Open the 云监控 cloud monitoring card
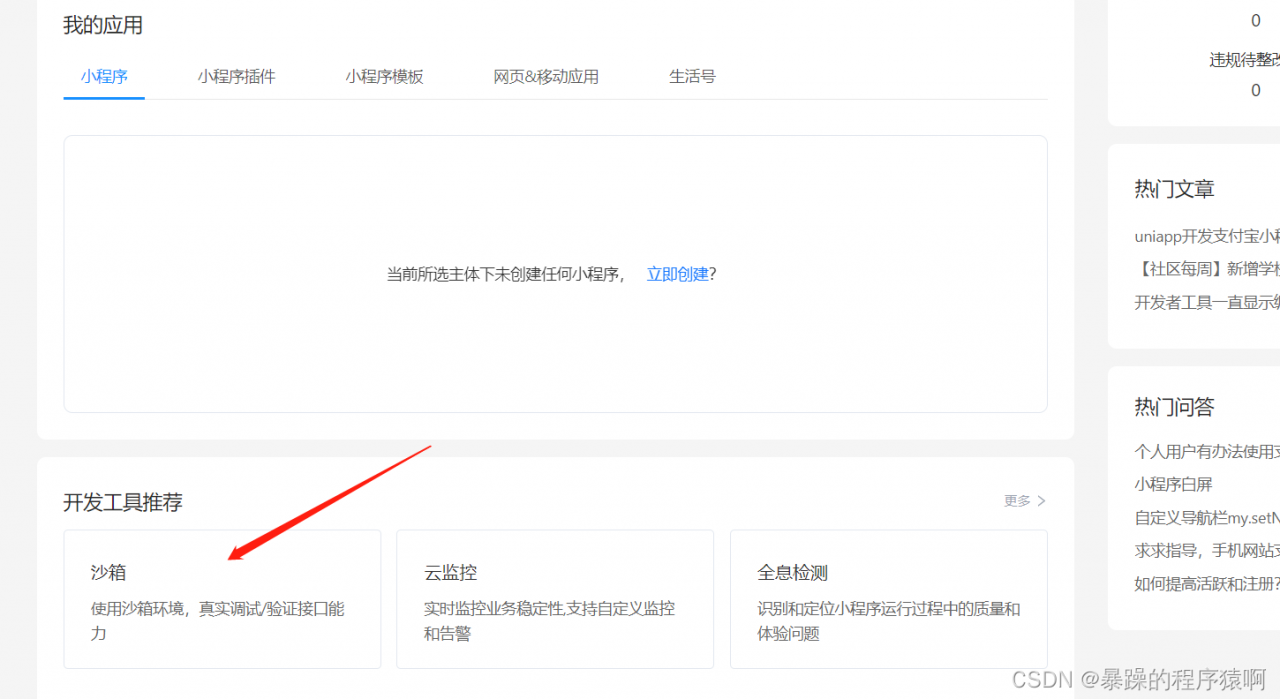Screen dimensions: 1280x699 [555, 599]
